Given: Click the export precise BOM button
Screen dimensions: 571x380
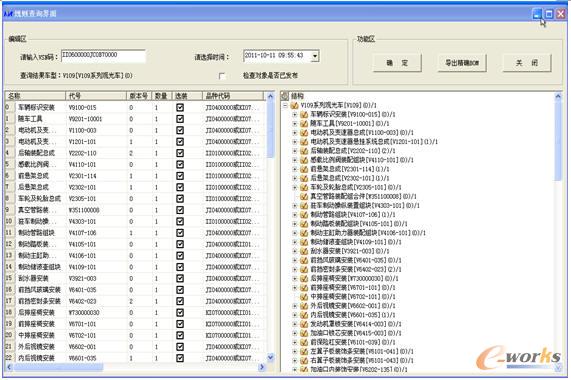Looking at the screenshot, I should 462,63.
